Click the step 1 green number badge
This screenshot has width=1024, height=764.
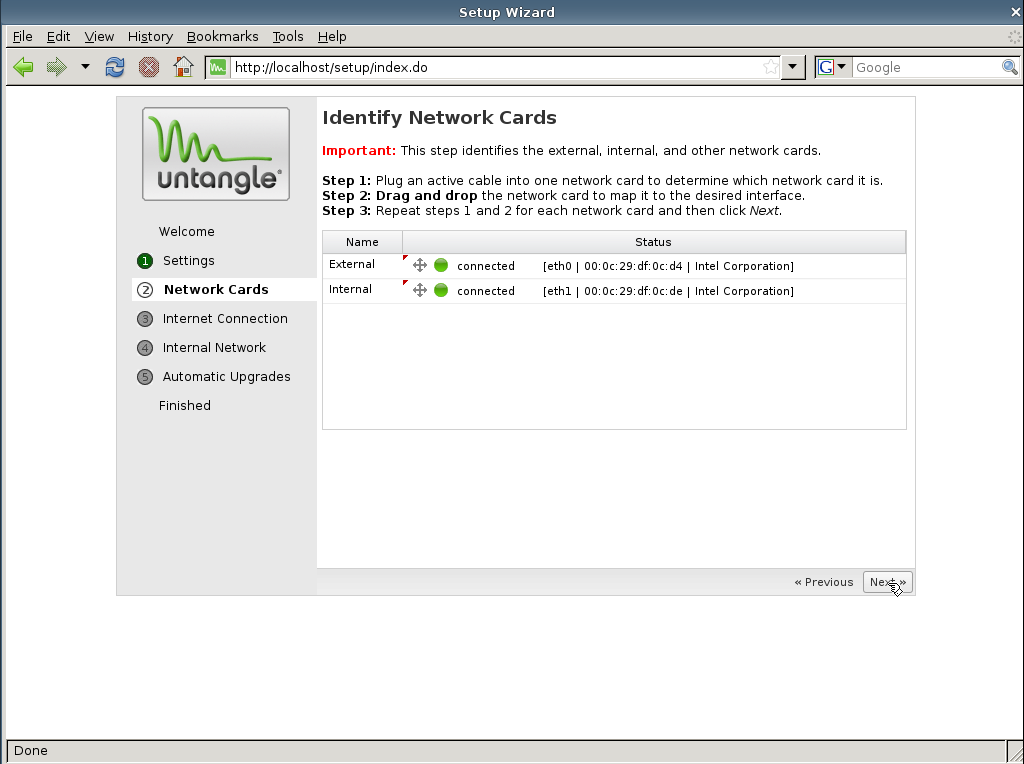[x=145, y=261]
